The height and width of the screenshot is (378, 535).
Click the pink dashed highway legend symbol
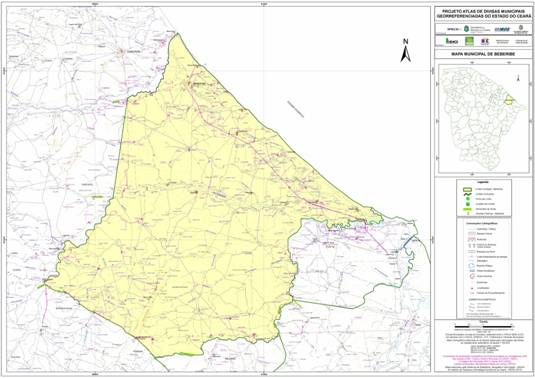tap(472, 239)
